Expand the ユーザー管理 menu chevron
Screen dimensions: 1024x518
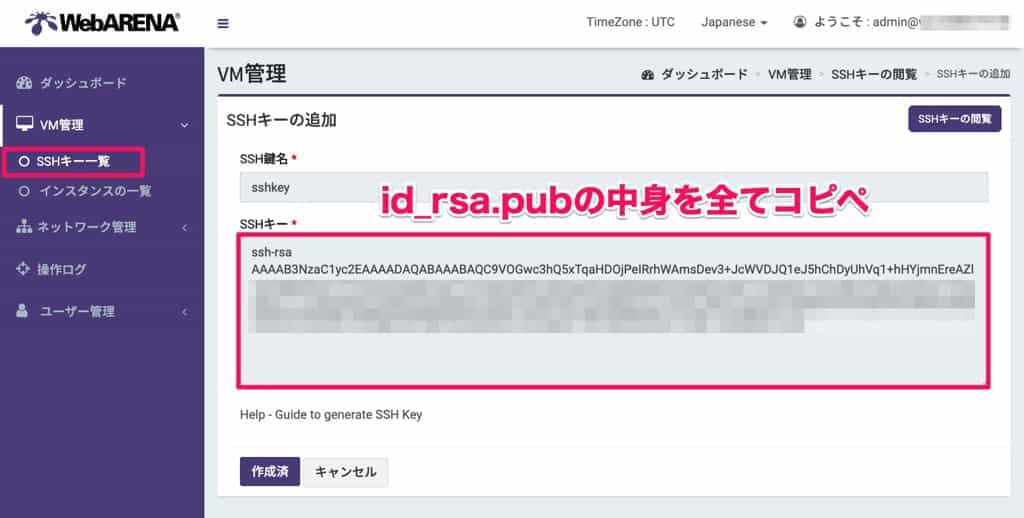tap(184, 312)
